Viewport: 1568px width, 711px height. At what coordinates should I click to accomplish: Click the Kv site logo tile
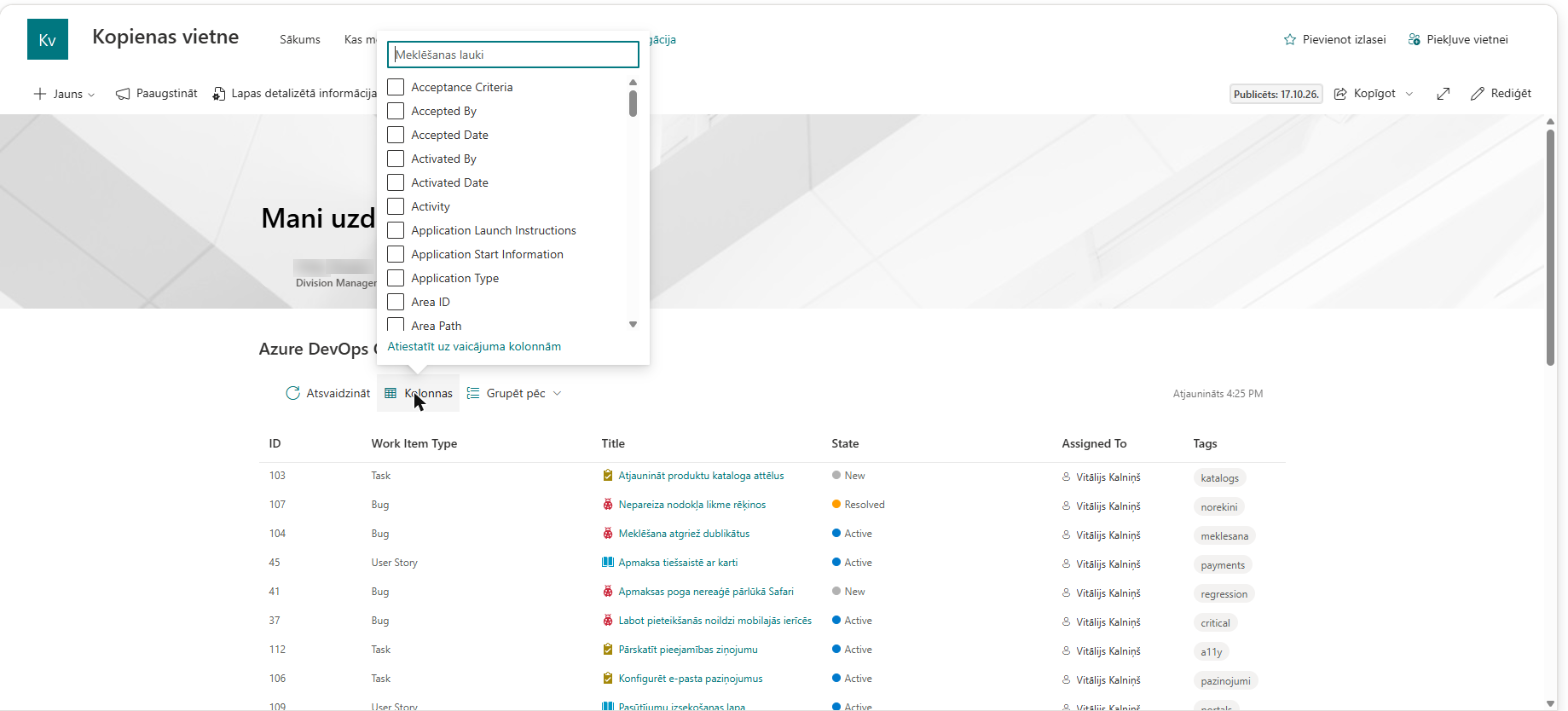click(x=47, y=40)
